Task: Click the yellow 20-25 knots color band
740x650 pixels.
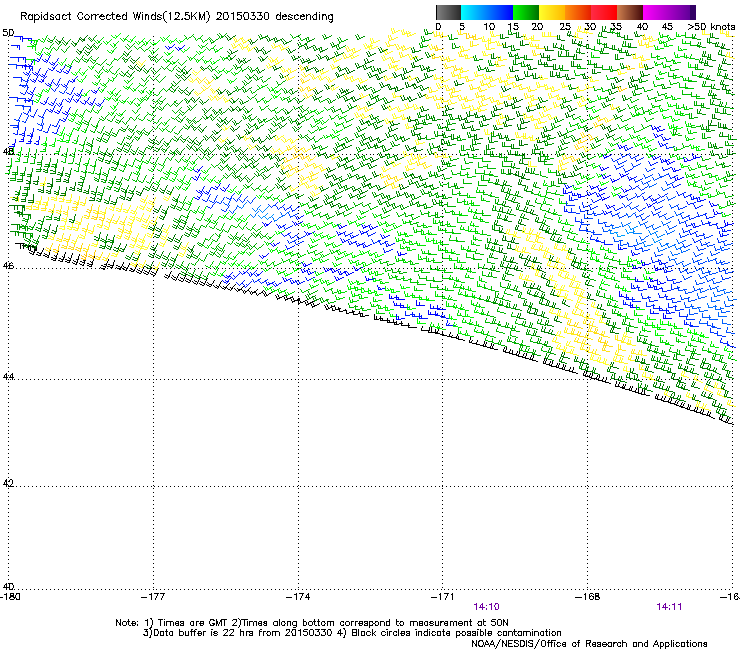Action: (552, 12)
